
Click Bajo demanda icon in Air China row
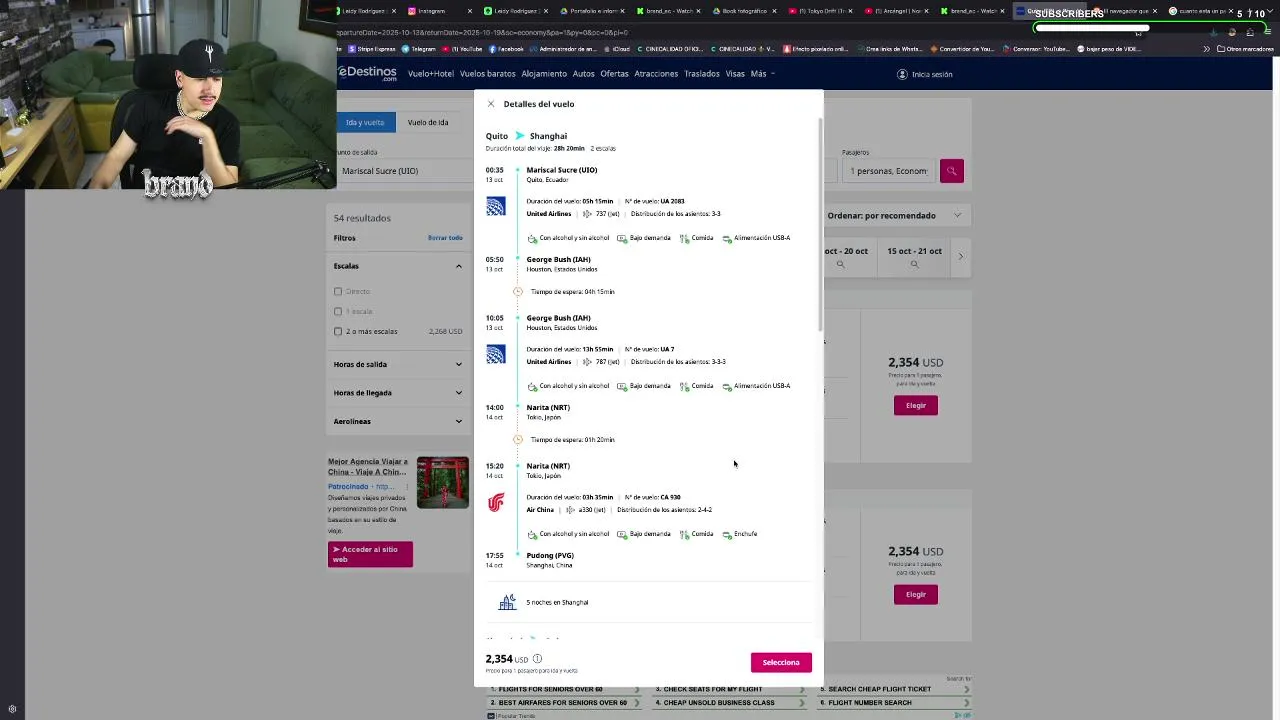click(622, 534)
